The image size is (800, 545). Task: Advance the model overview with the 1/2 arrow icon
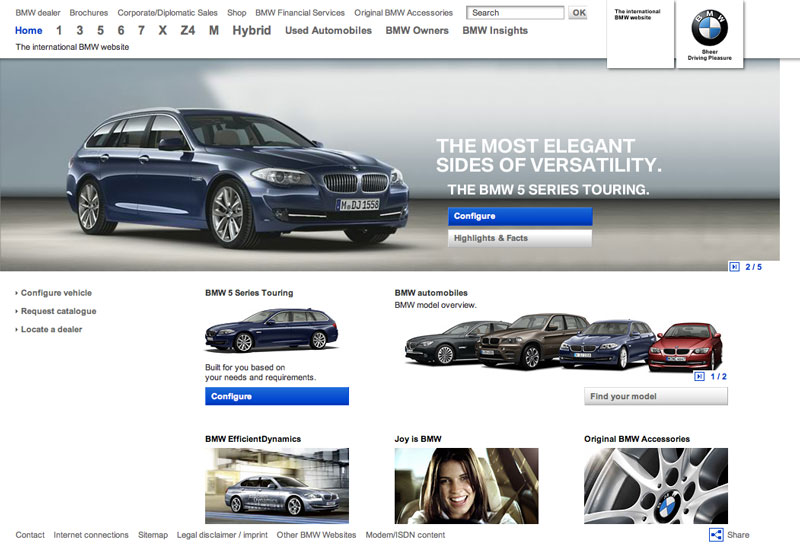point(699,377)
